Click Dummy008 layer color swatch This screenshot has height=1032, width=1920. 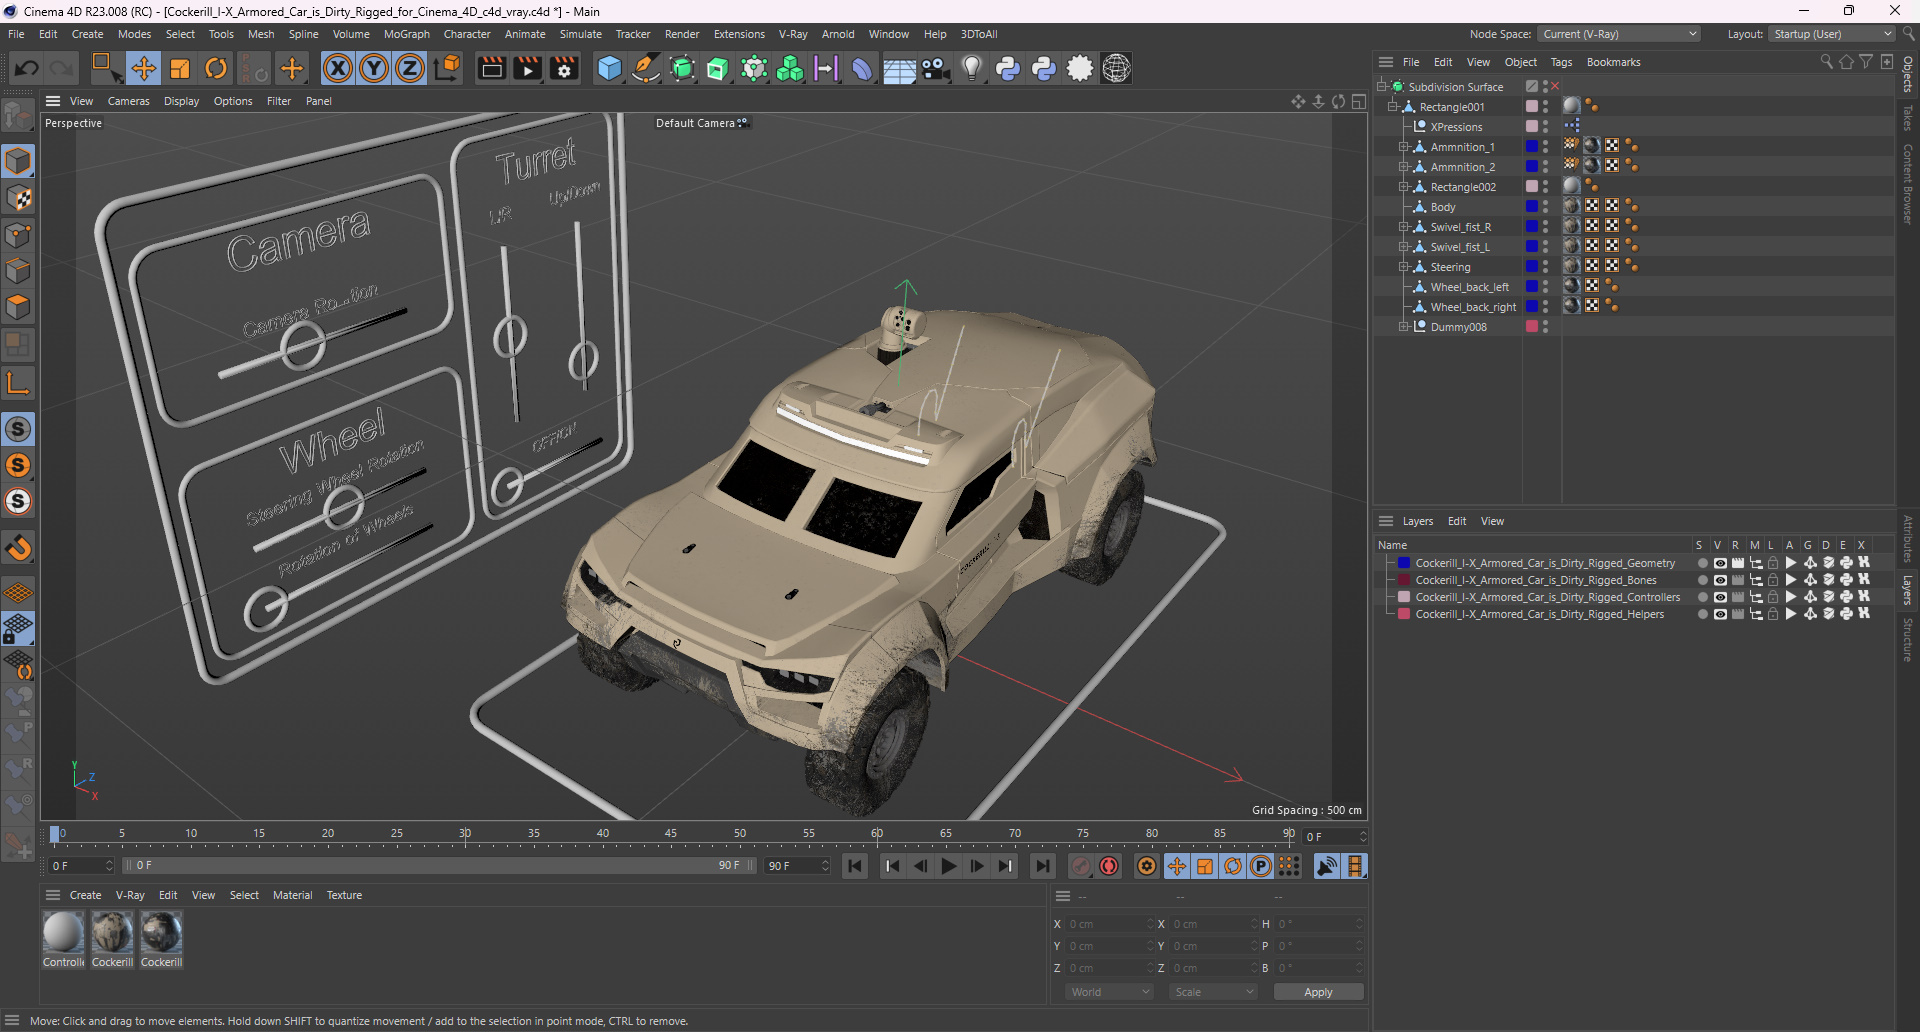[1531, 327]
